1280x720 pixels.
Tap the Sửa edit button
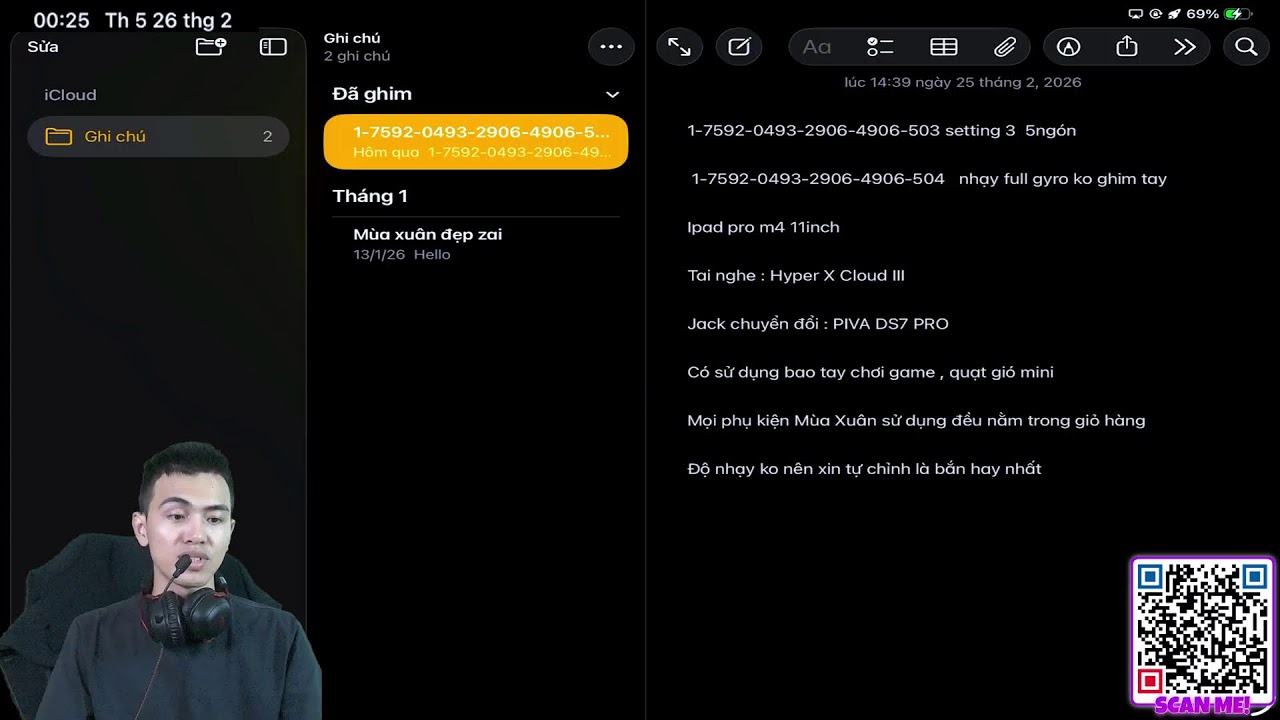43,47
